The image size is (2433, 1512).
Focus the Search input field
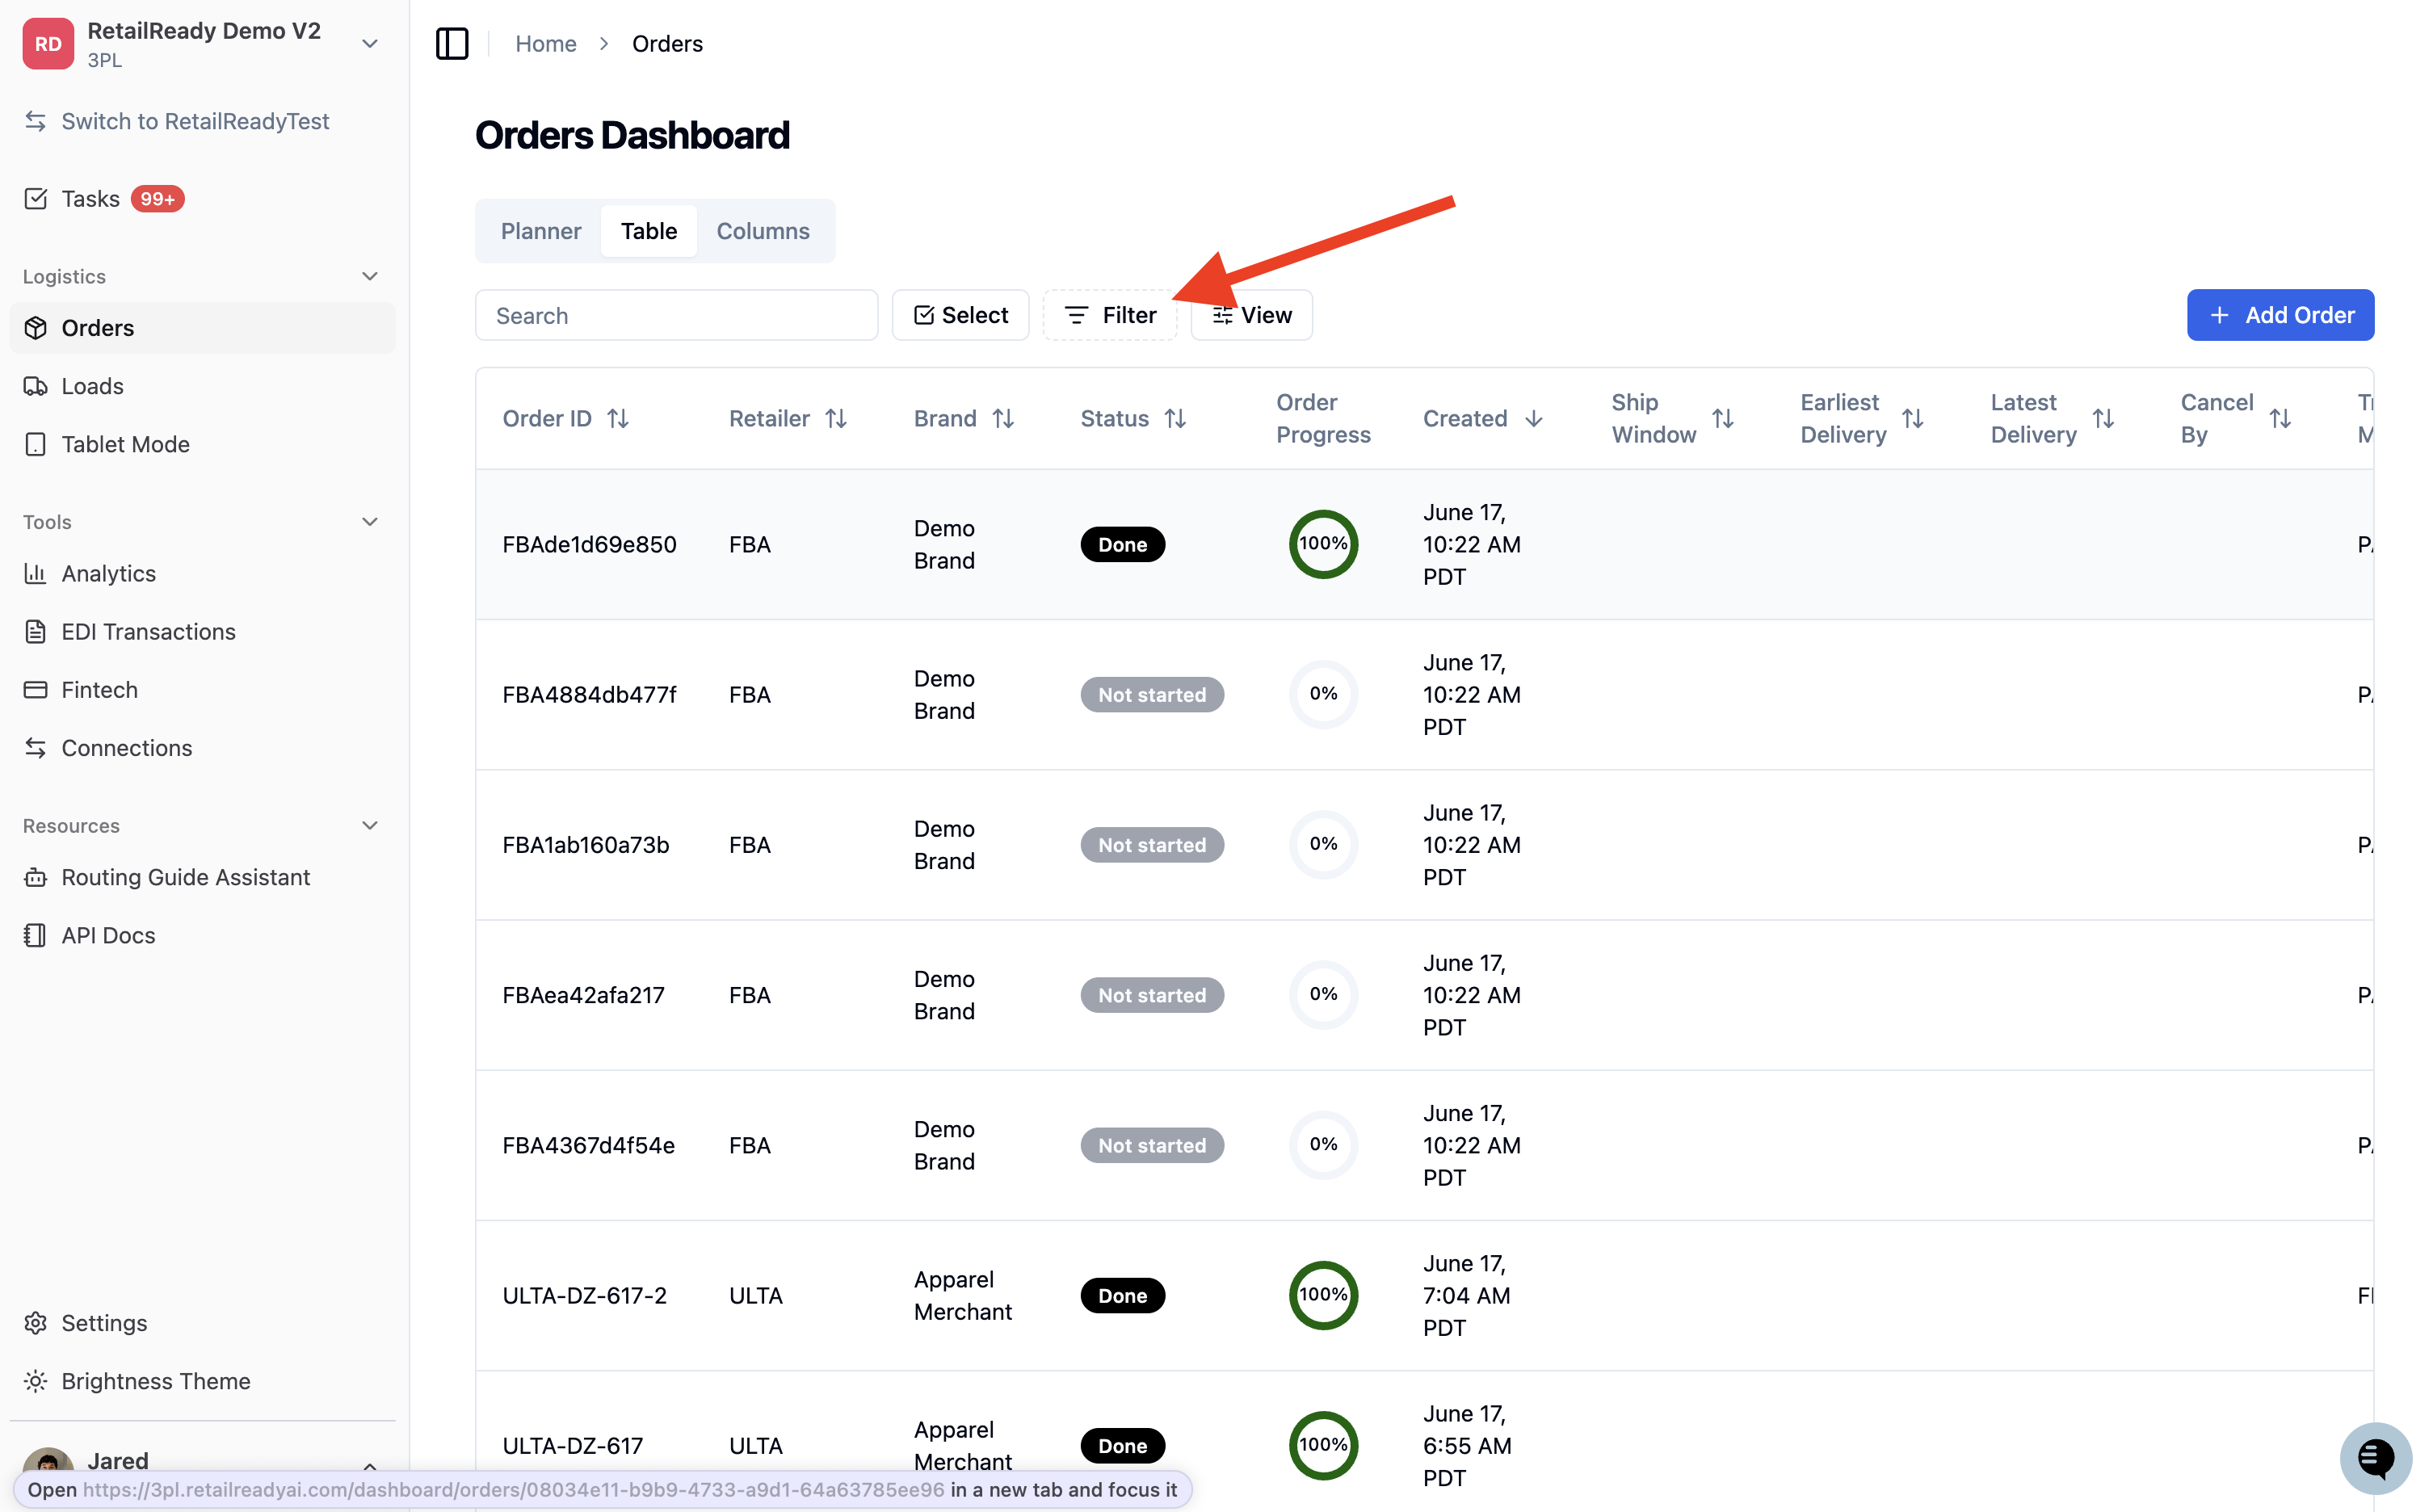(677, 315)
